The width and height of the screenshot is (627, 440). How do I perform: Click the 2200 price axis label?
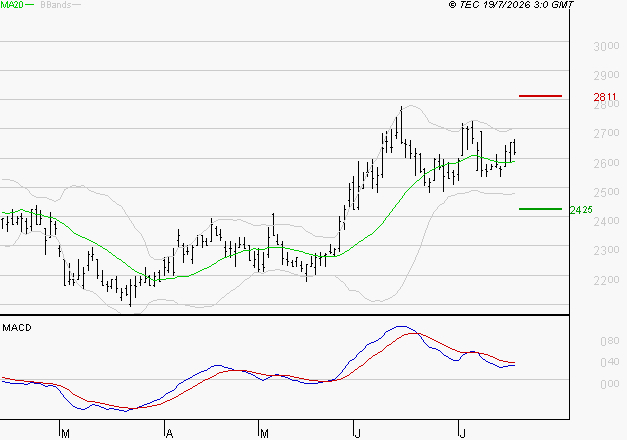click(x=606, y=280)
